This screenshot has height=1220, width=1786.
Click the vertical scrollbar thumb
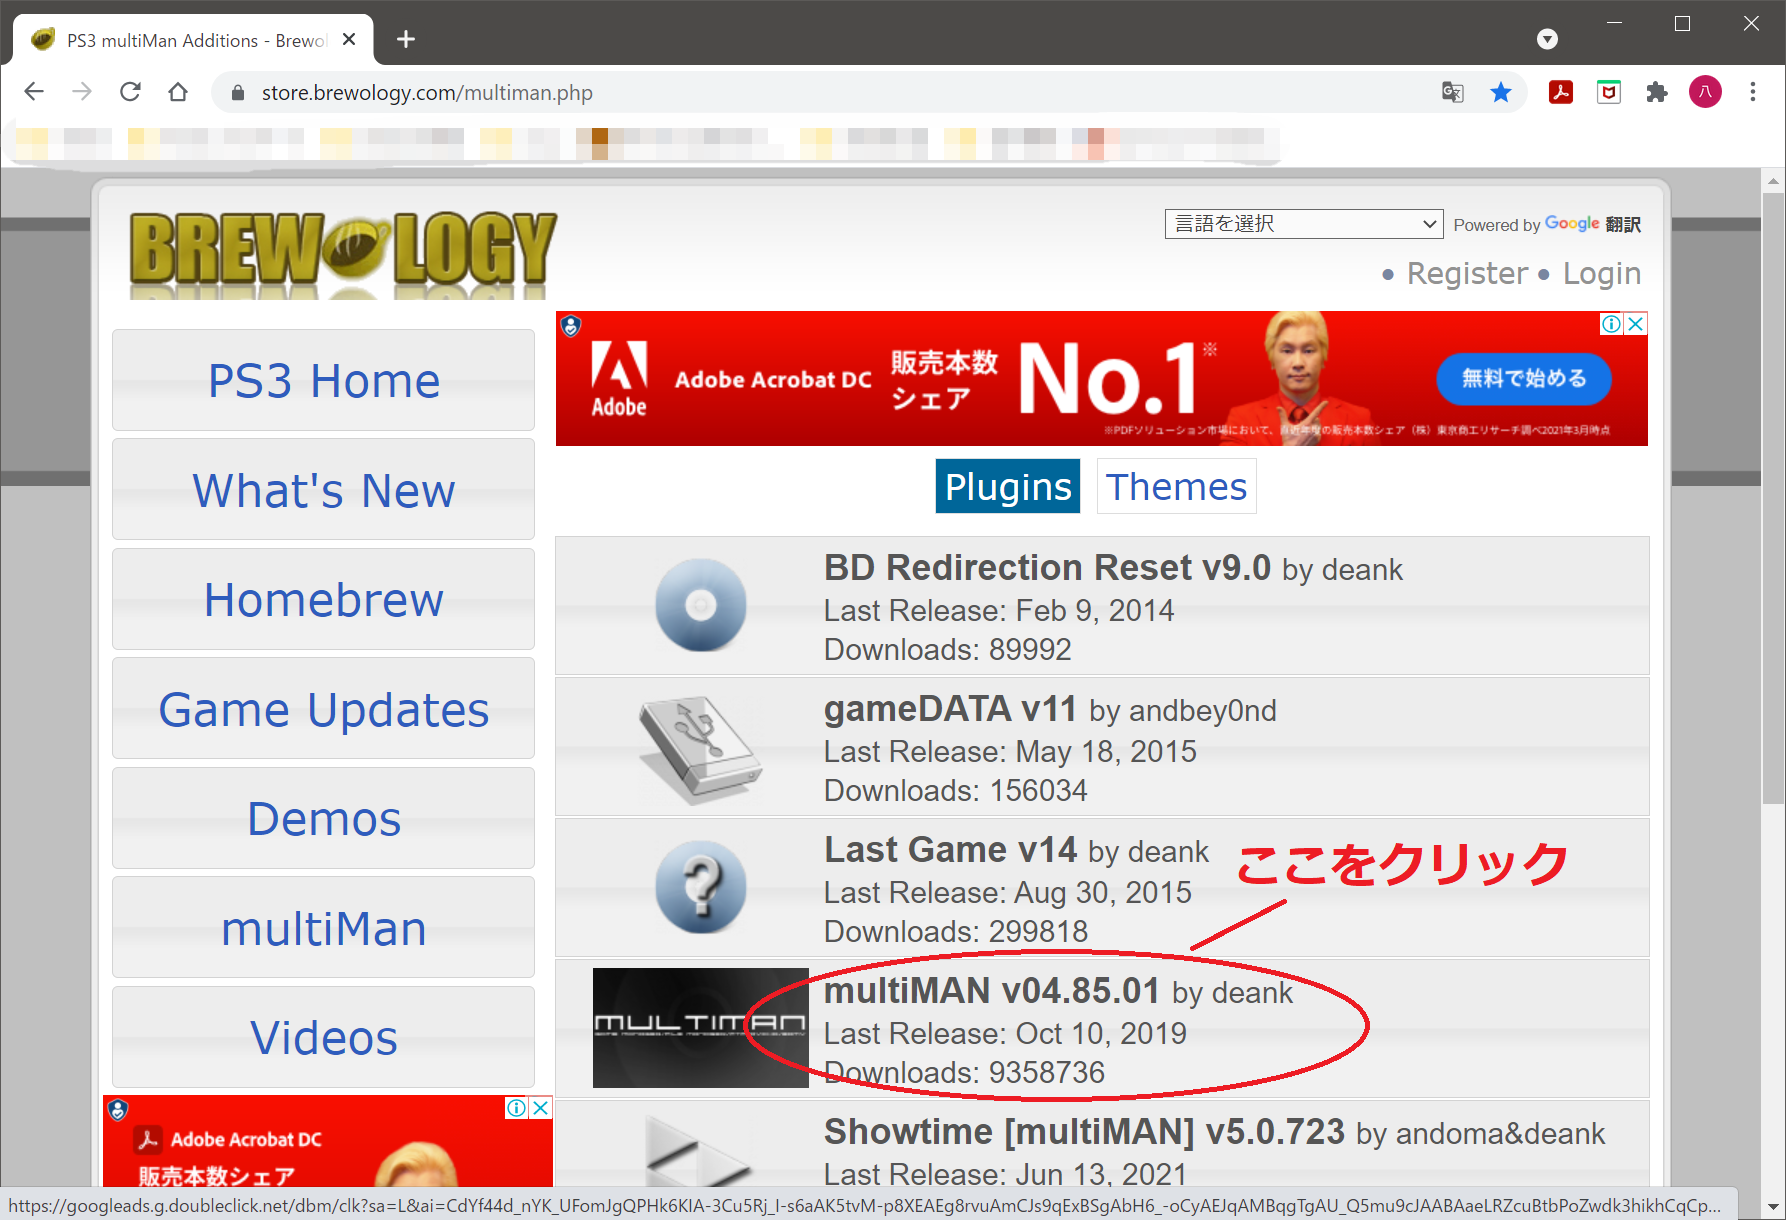click(x=1773, y=498)
